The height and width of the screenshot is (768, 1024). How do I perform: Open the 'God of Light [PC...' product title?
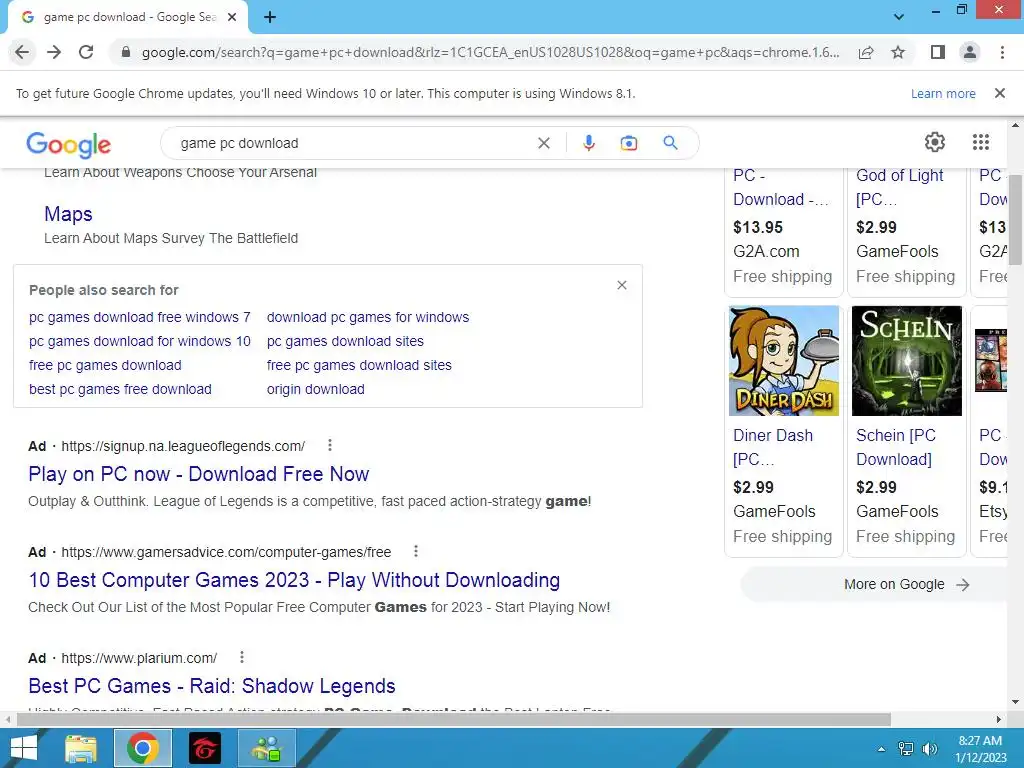(x=900, y=187)
